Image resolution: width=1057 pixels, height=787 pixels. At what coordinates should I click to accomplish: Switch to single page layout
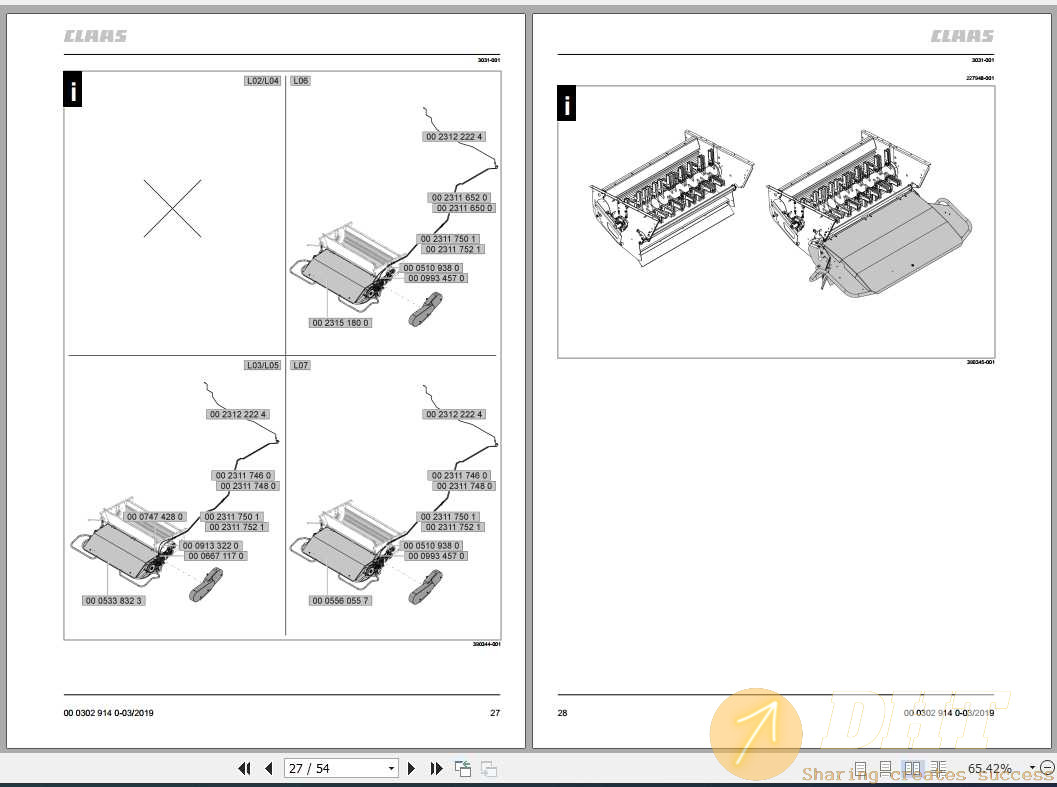[861, 768]
